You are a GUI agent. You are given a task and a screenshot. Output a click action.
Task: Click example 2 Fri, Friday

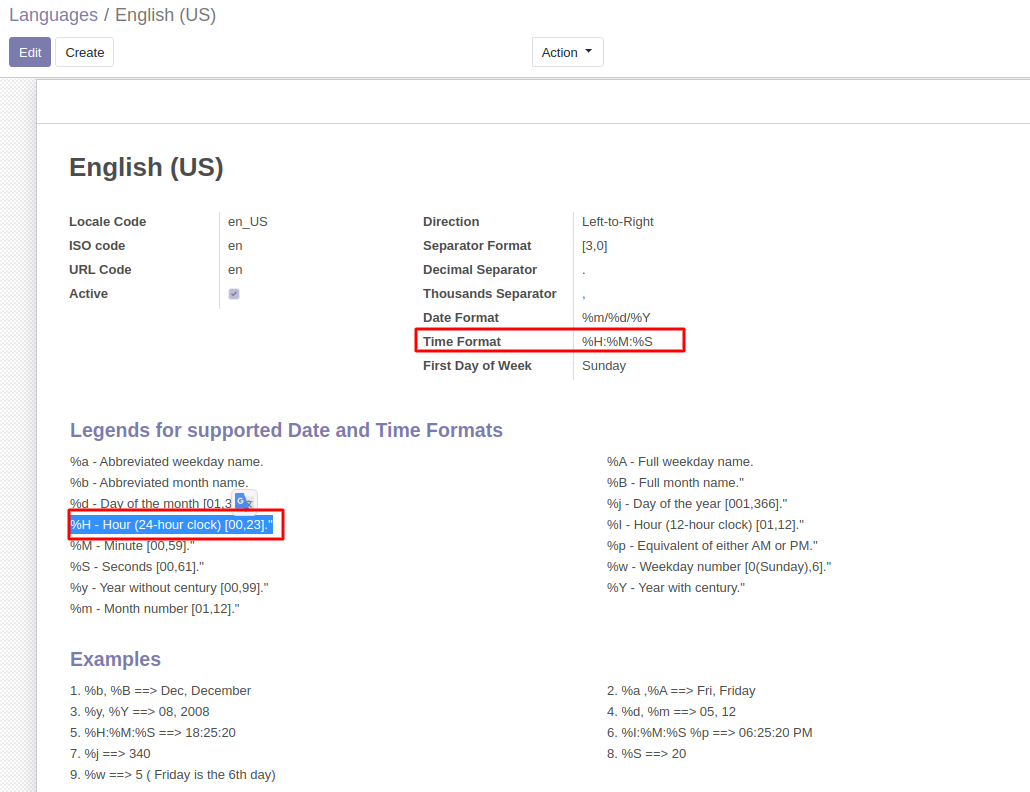[x=681, y=691]
